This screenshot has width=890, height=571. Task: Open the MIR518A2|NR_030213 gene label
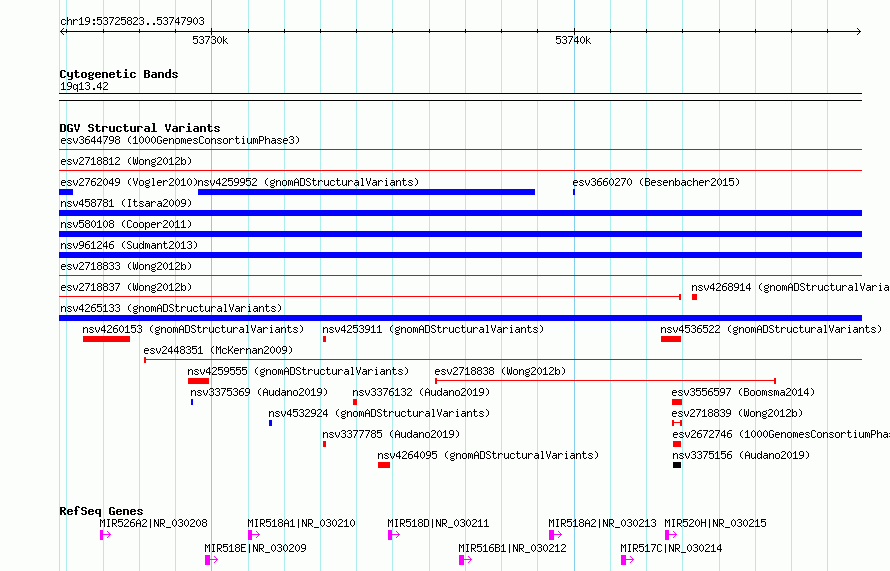pyautogui.click(x=602, y=523)
